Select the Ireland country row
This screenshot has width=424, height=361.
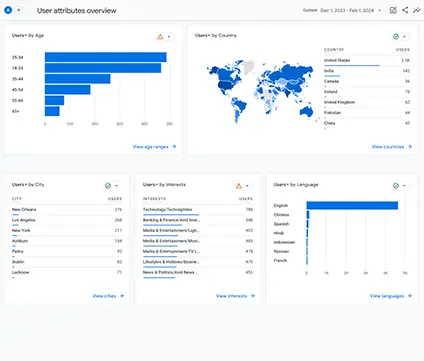(367, 92)
